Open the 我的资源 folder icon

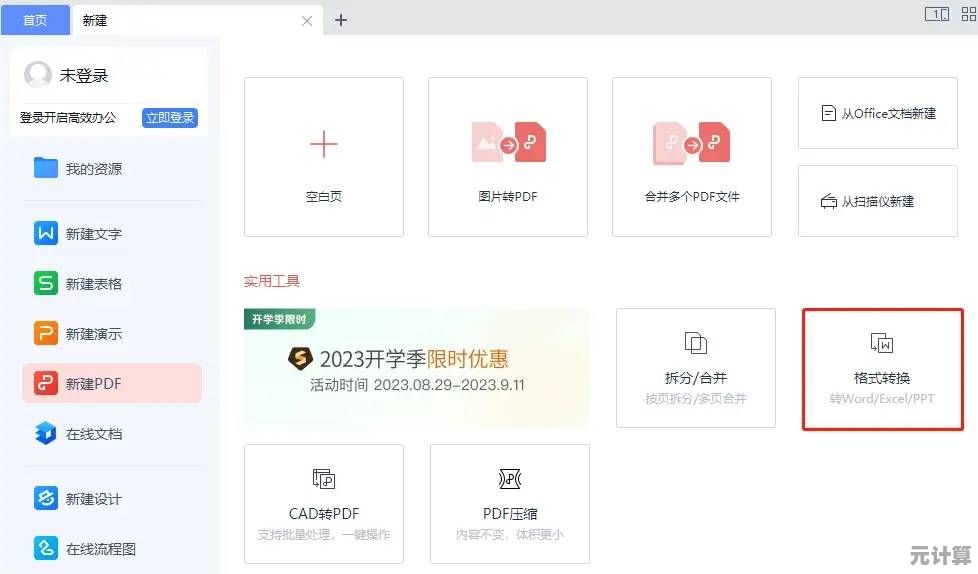(46, 168)
